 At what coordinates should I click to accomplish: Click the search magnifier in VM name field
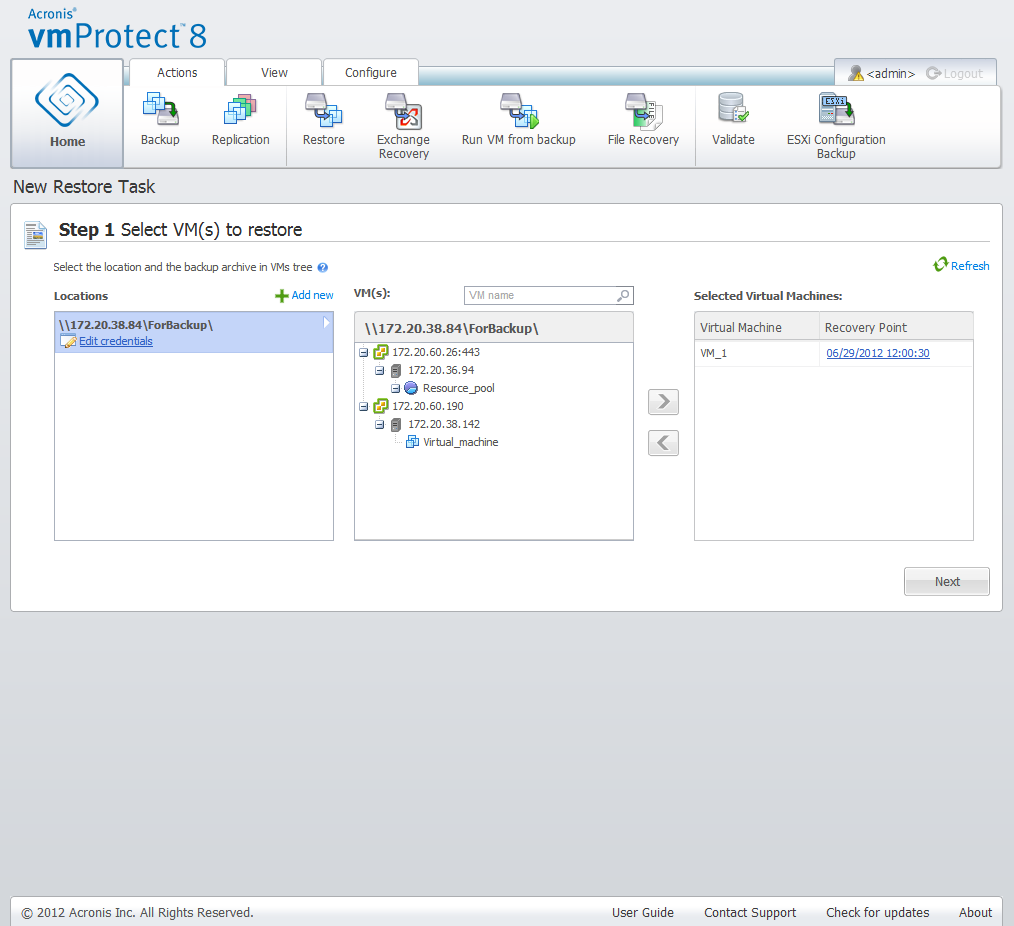[623, 296]
